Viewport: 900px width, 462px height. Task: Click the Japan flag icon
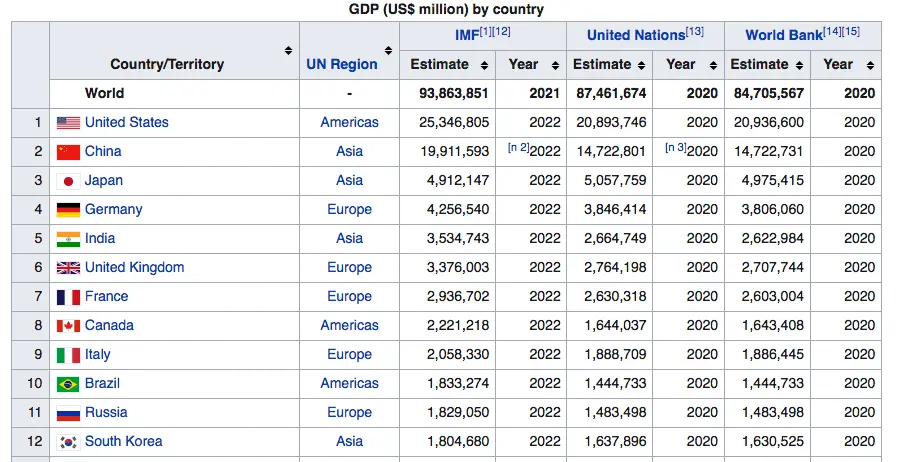coord(68,181)
